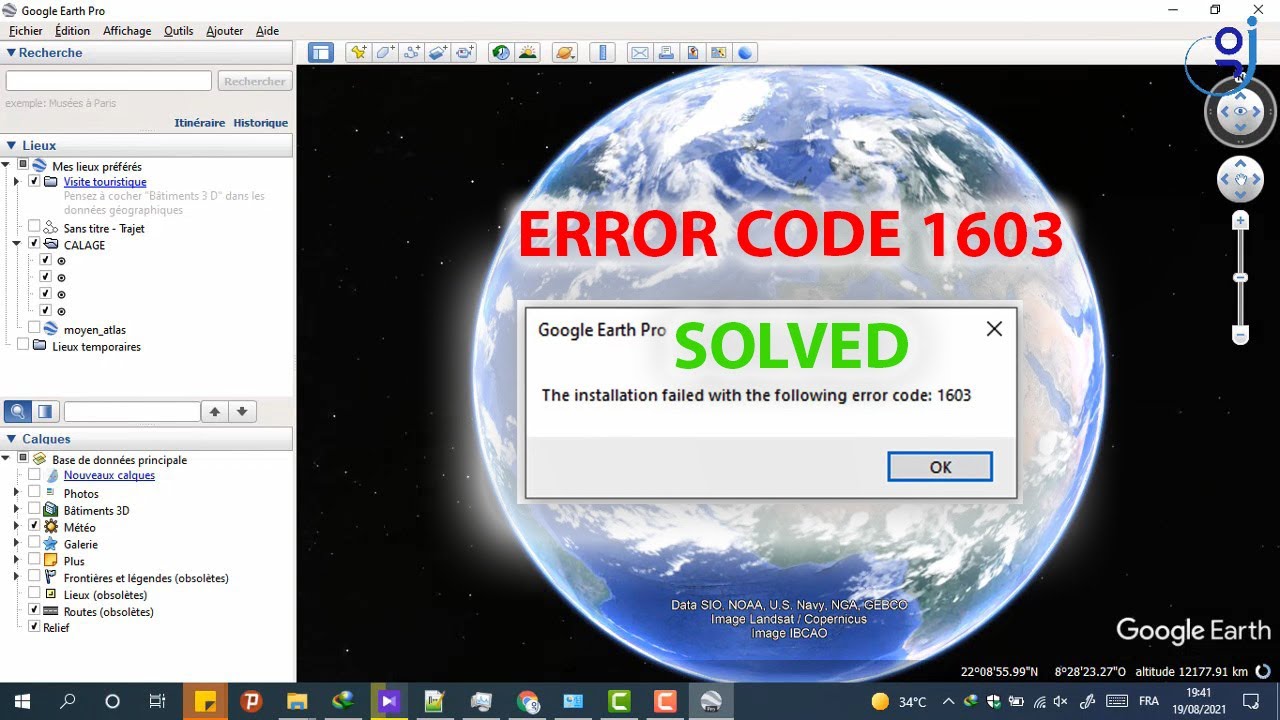Open the Fichier menu

click(x=26, y=31)
